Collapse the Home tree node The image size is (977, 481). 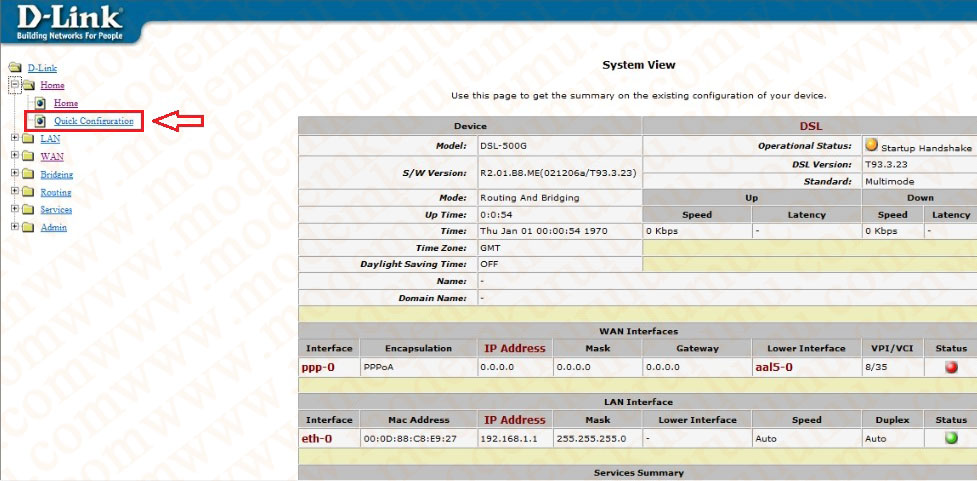pos(15,85)
